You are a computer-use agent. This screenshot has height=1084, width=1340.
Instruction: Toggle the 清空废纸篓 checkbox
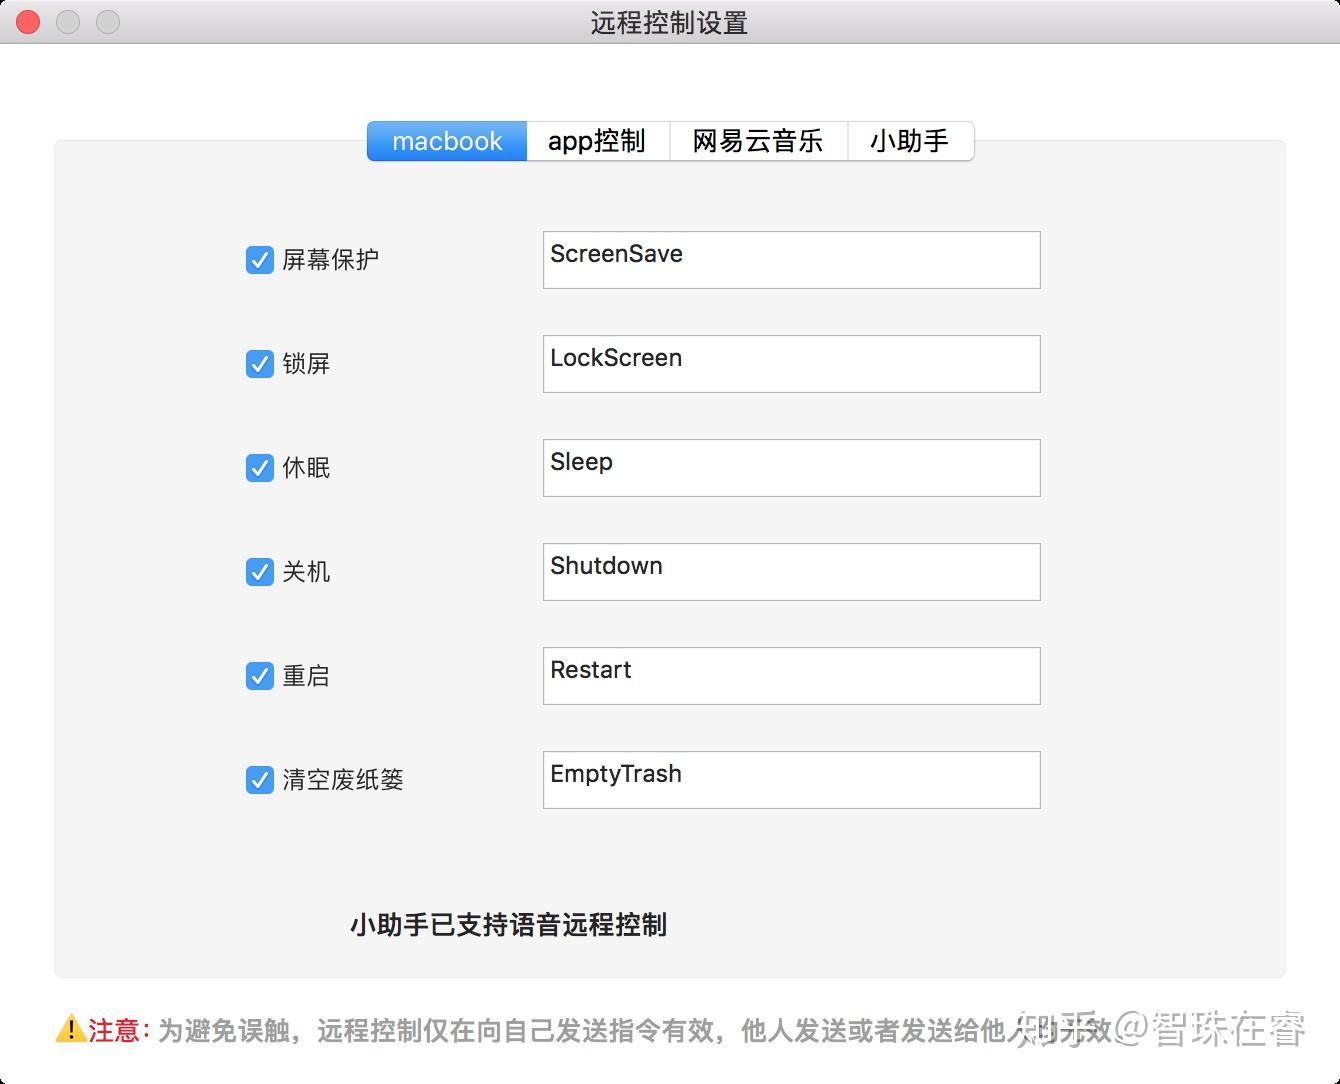pyautogui.click(x=260, y=780)
